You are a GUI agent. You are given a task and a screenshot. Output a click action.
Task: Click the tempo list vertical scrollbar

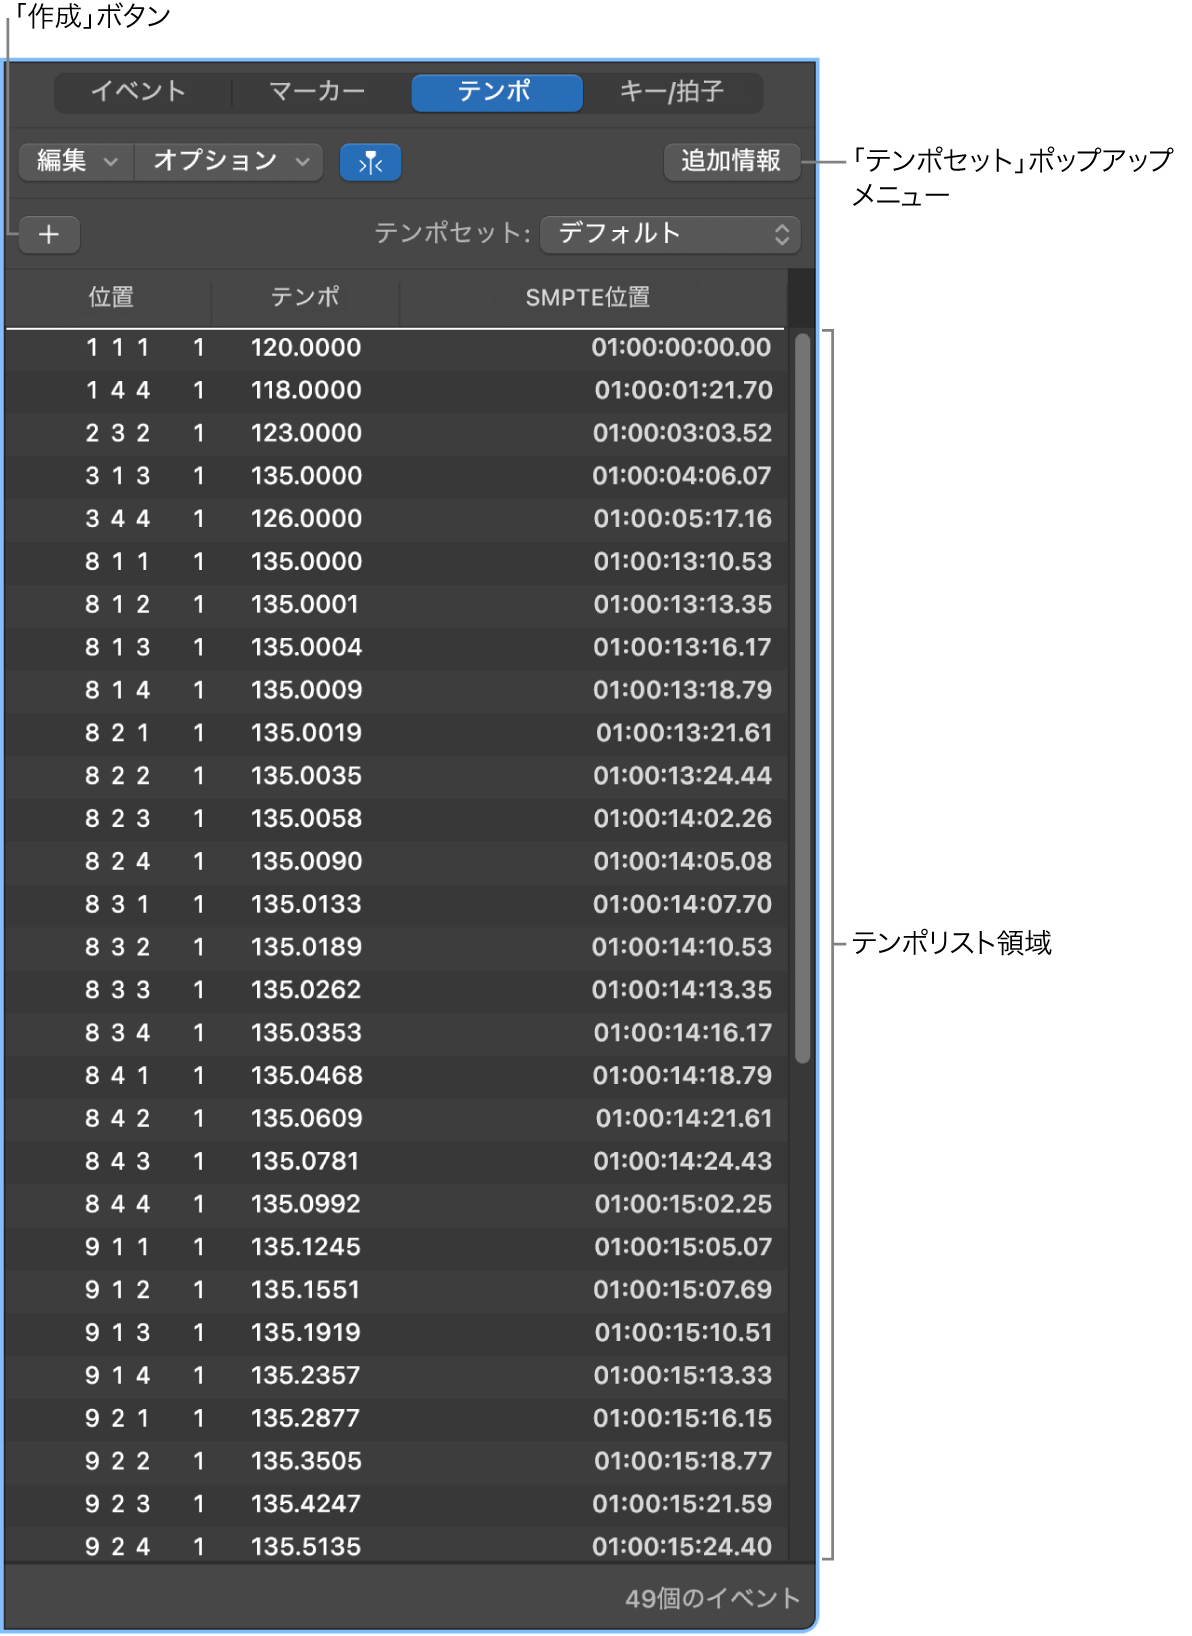pos(802,699)
